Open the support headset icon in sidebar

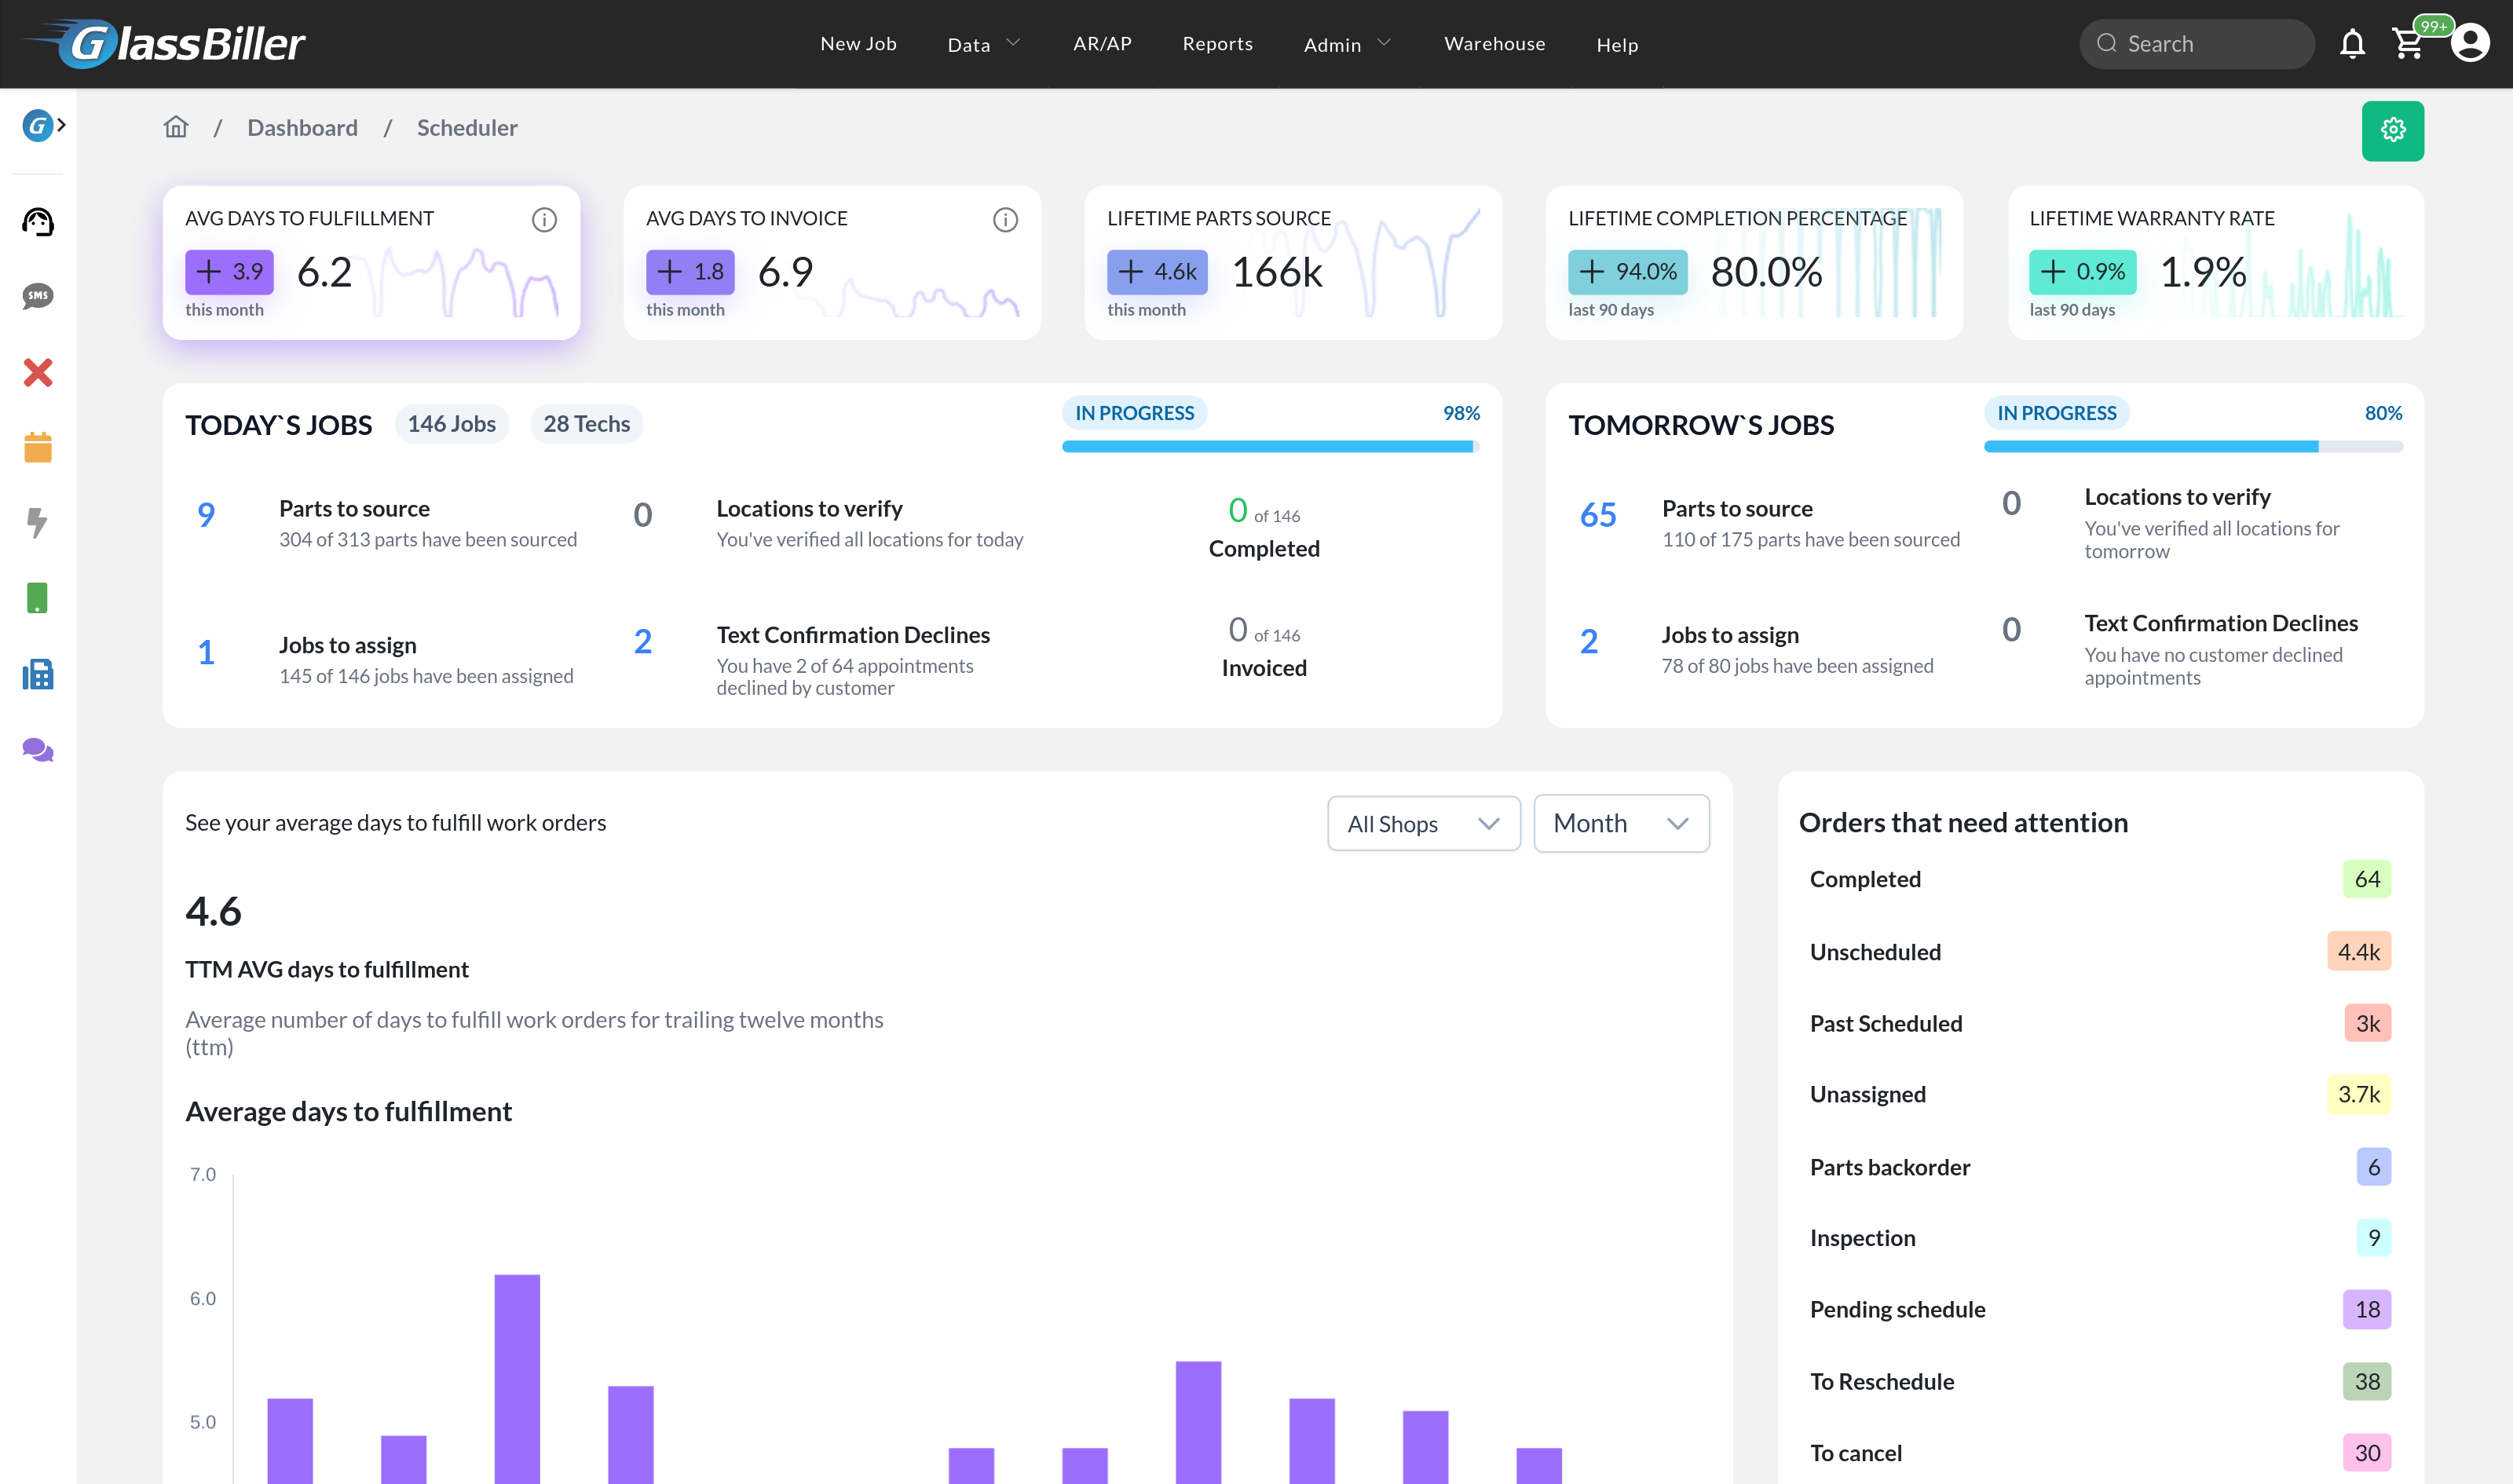38,222
